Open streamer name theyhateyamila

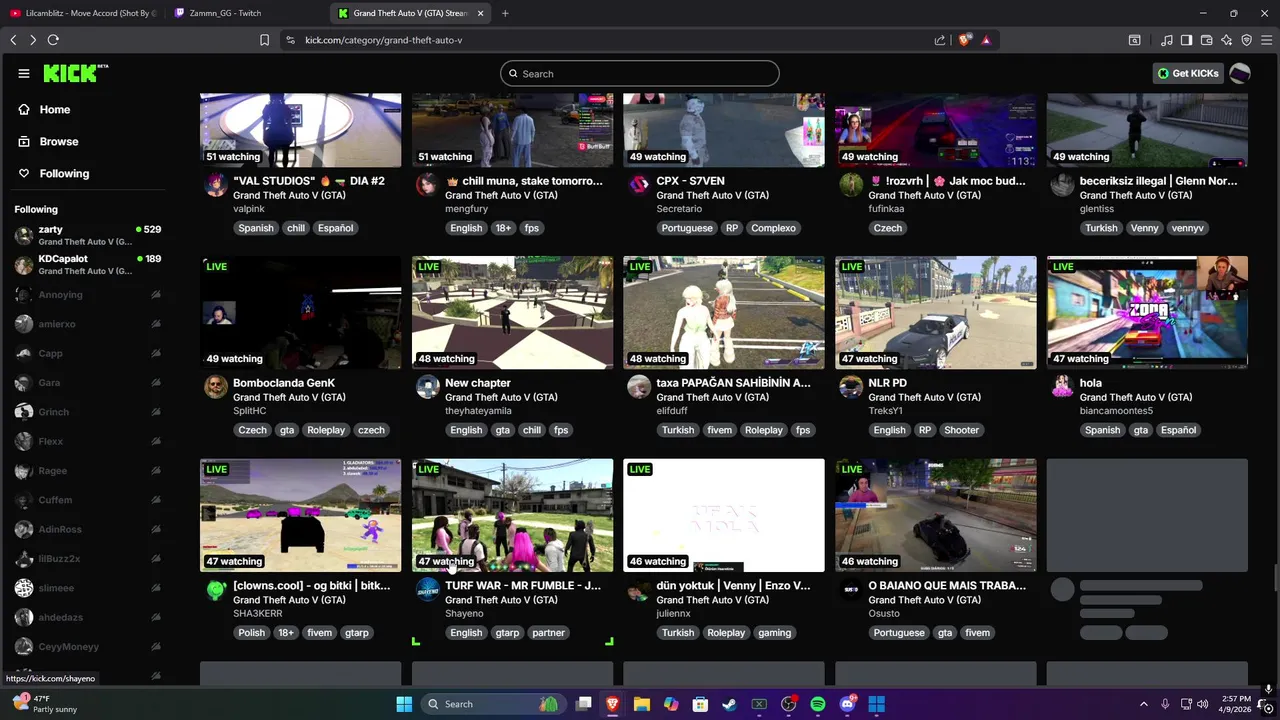tap(478, 411)
